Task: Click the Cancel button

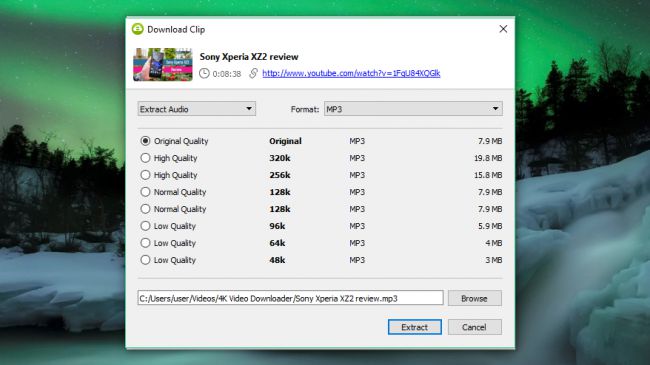Action: pyautogui.click(x=475, y=327)
